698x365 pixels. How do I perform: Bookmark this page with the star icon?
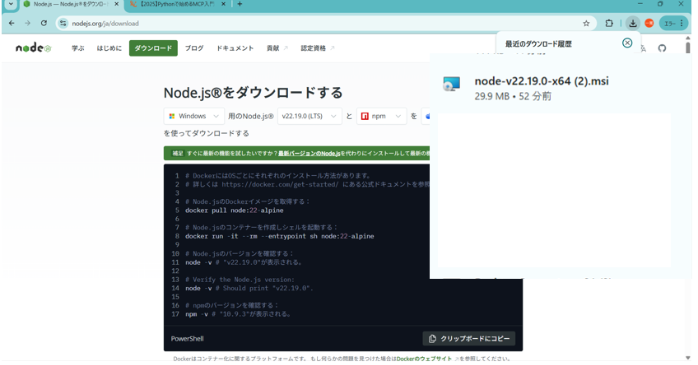586,23
